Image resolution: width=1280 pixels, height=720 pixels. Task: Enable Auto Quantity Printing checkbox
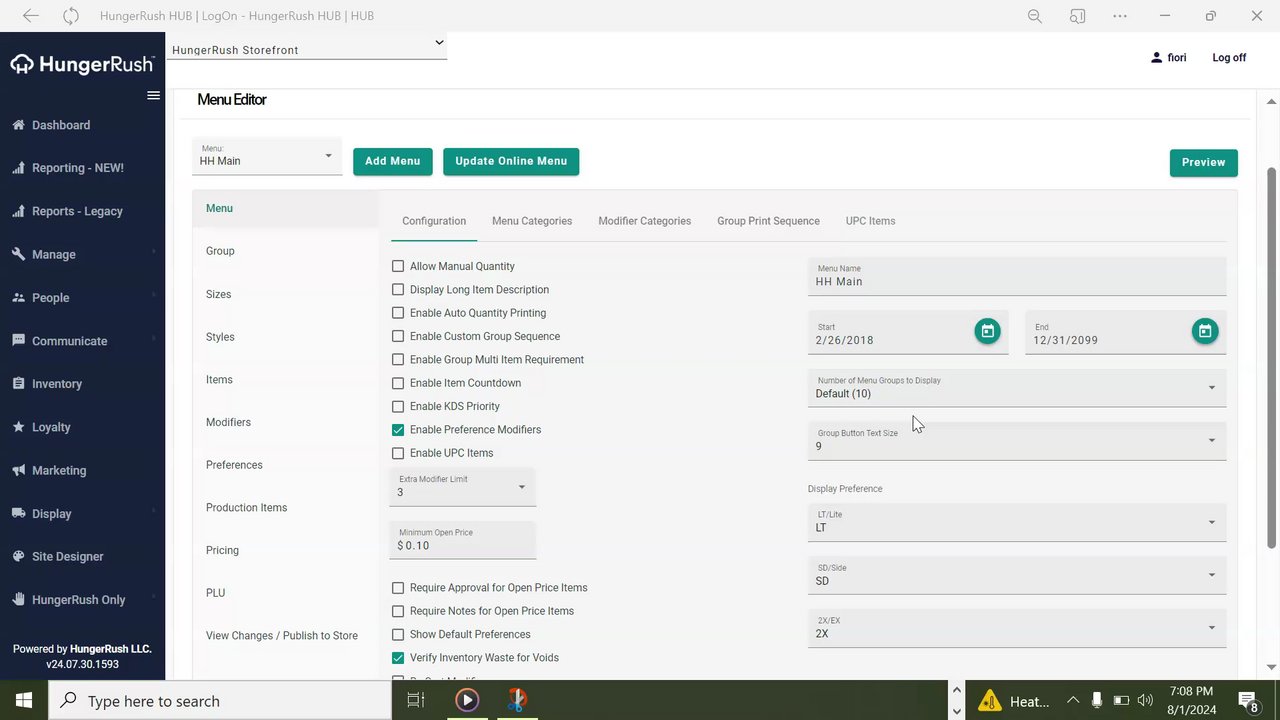point(398,313)
